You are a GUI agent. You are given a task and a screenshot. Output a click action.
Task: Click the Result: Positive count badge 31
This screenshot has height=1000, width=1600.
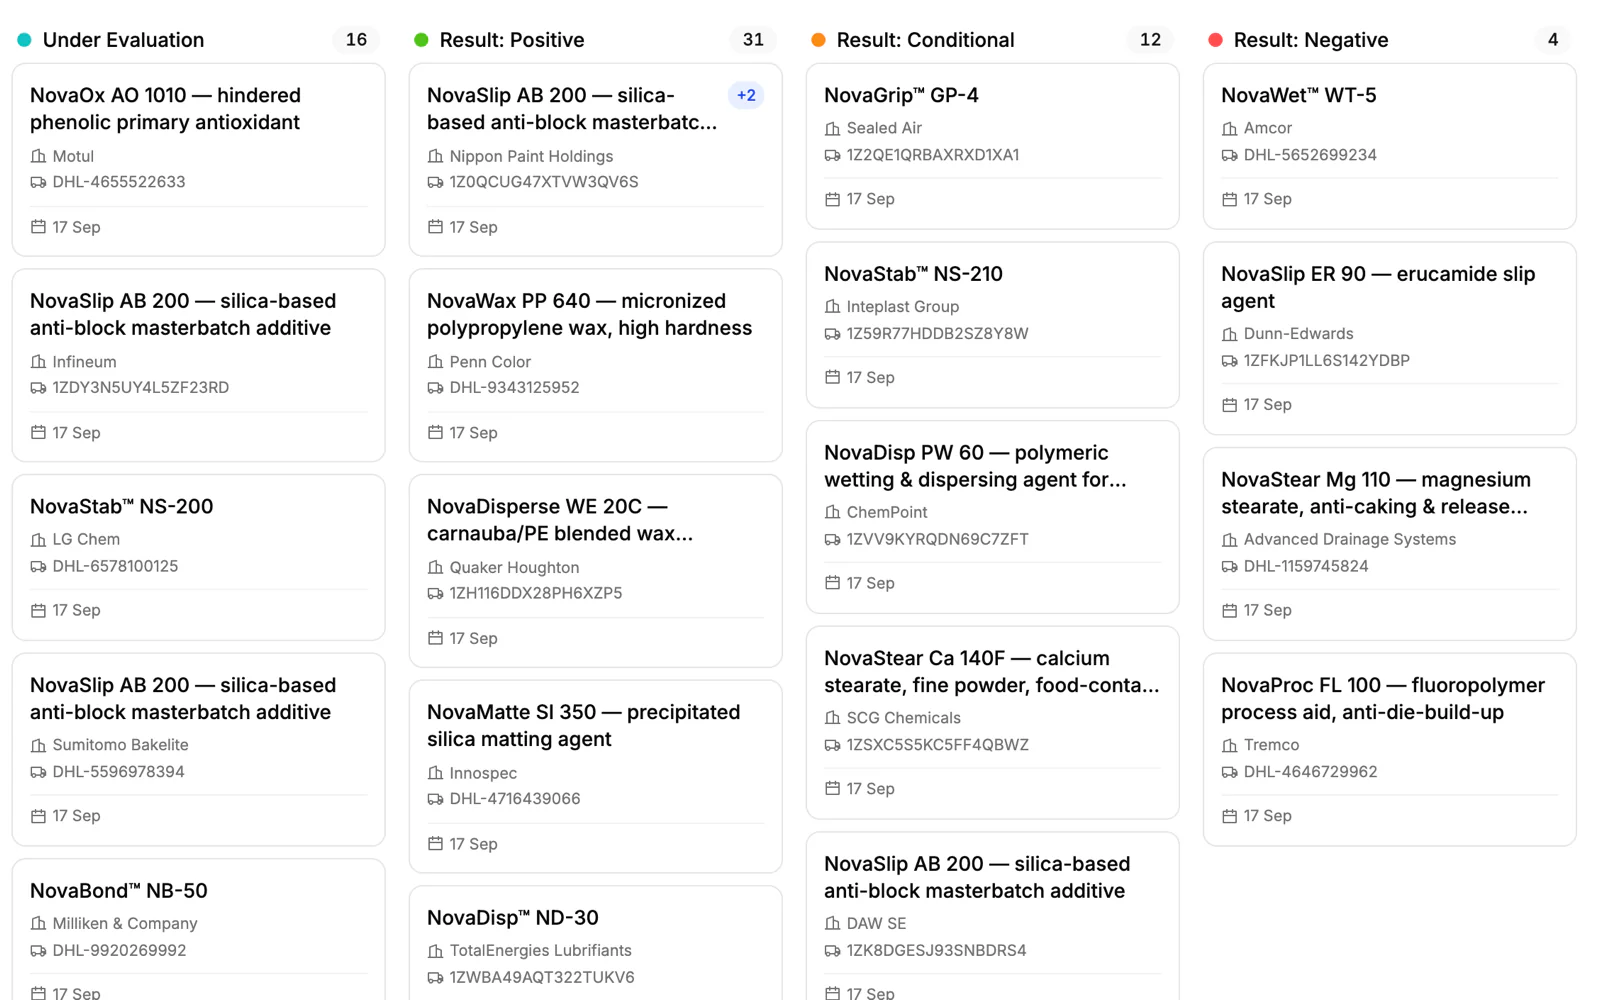pyautogui.click(x=753, y=40)
